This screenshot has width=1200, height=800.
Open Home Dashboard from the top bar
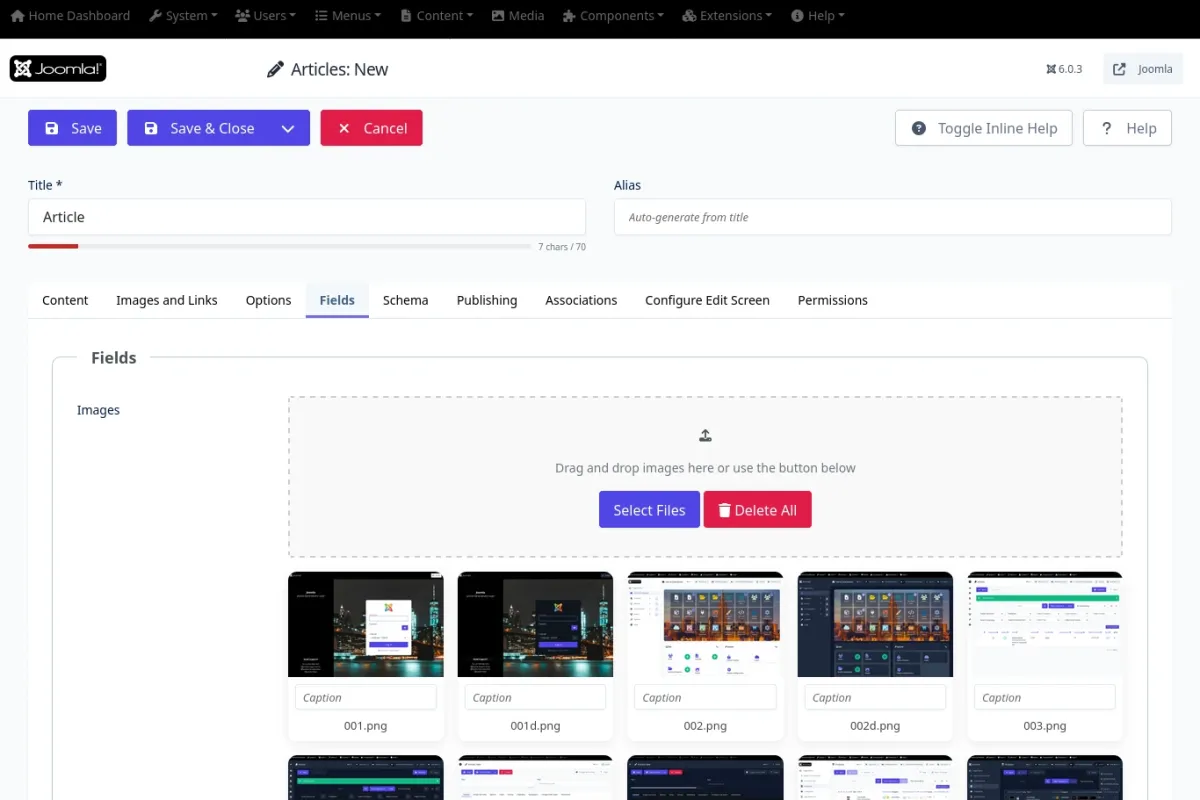(x=70, y=16)
